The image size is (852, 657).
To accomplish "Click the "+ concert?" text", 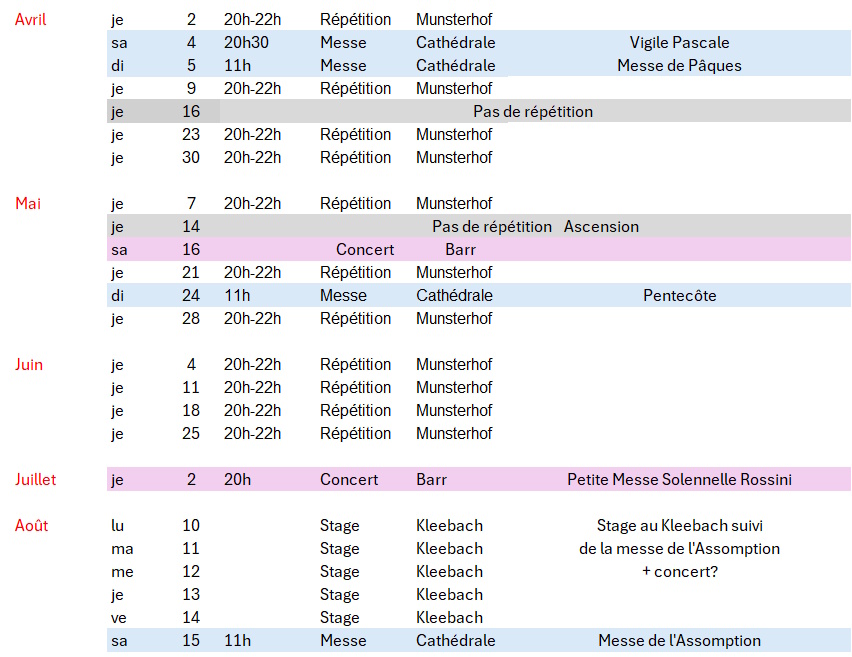I will point(679,572).
